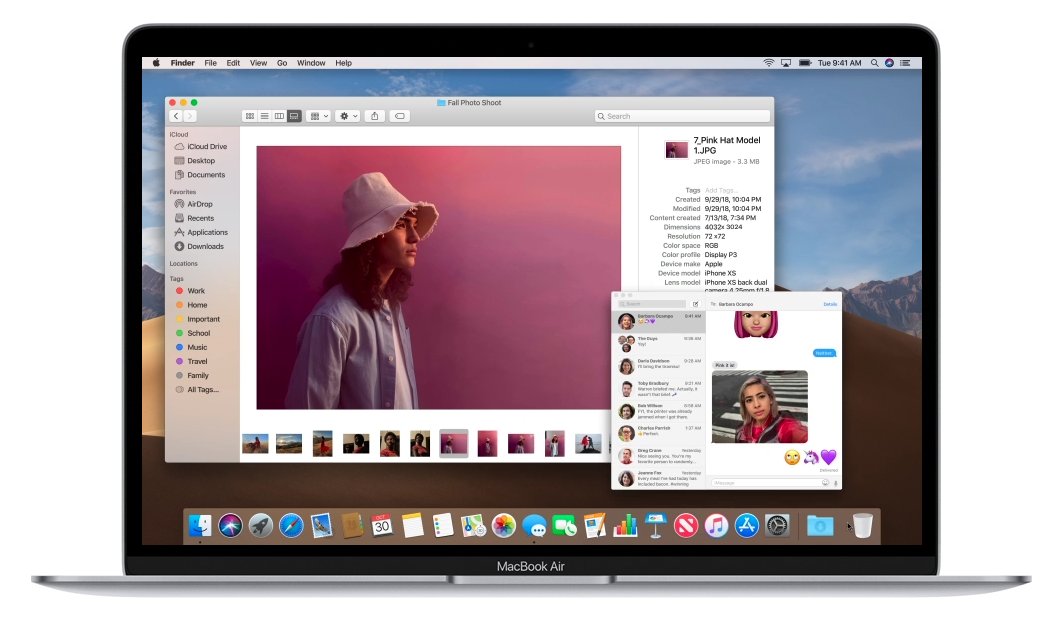Image resolution: width=1052 pixels, height=622 pixels.
Task: Open the Edit menu
Action: pos(233,62)
